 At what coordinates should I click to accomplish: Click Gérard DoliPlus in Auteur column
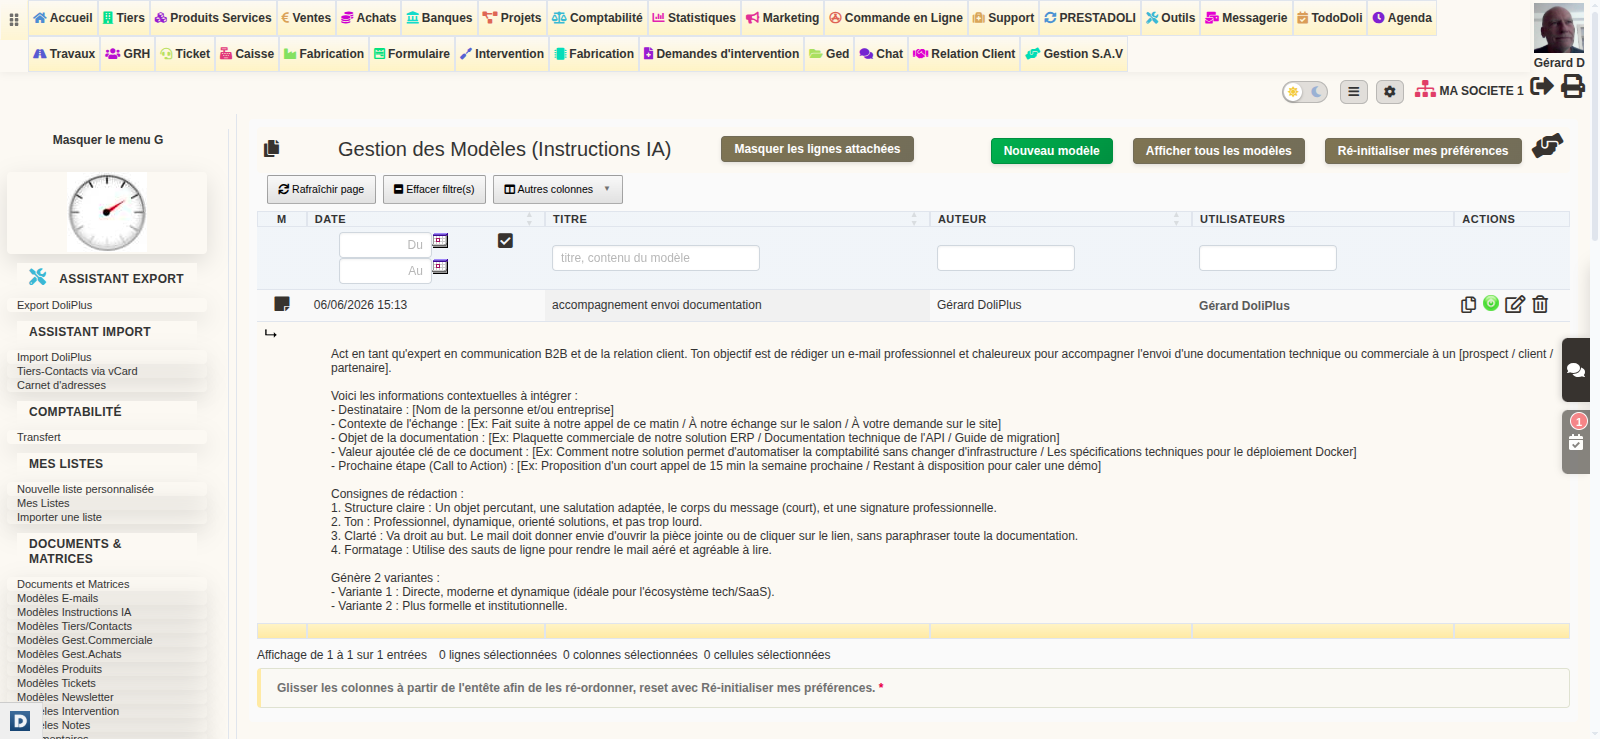(979, 305)
